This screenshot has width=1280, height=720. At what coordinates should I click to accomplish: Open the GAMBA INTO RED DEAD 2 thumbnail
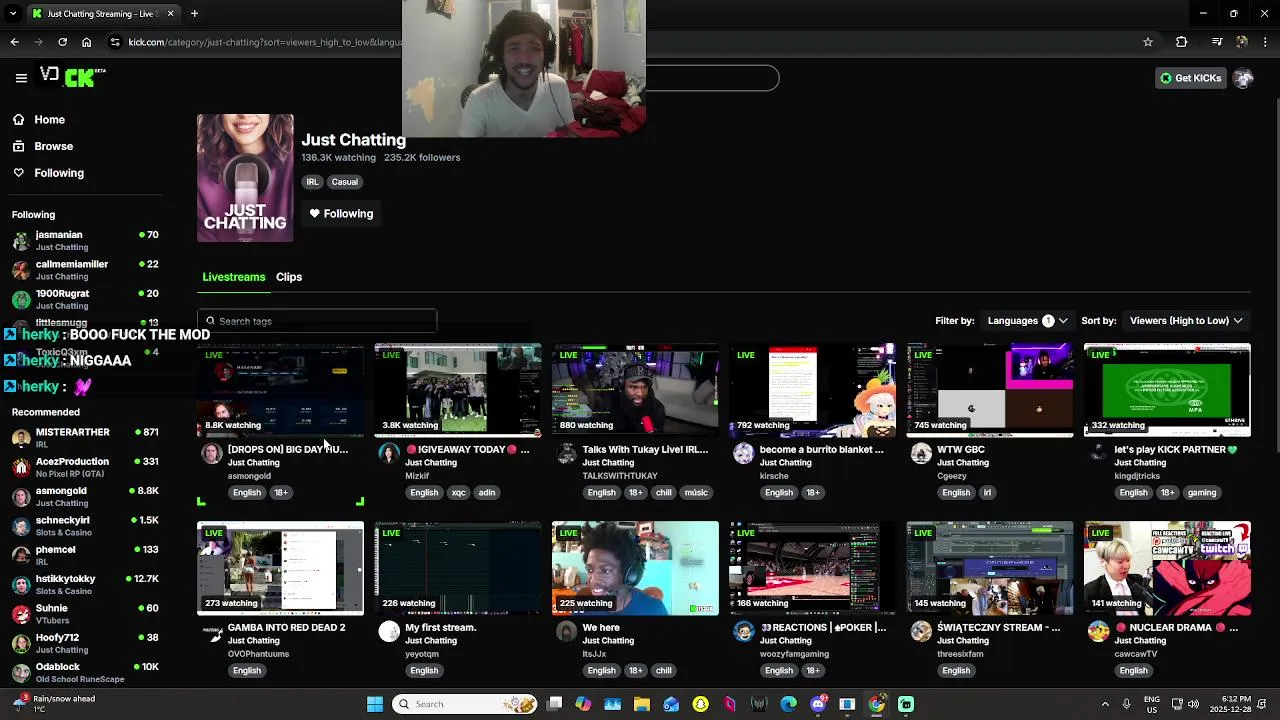(x=280, y=568)
